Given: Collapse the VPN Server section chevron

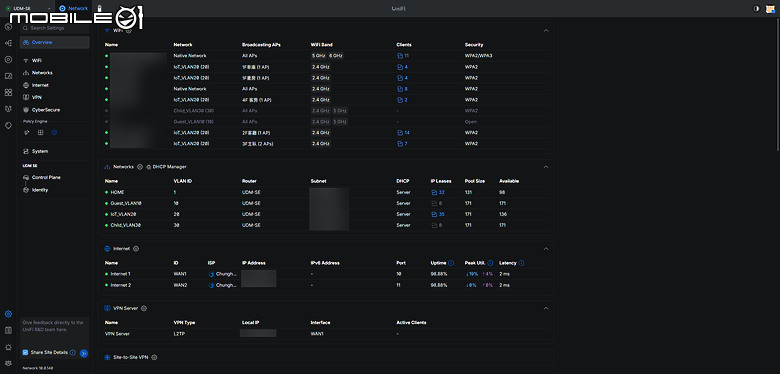Looking at the screenshot, I should coord(546,308).
